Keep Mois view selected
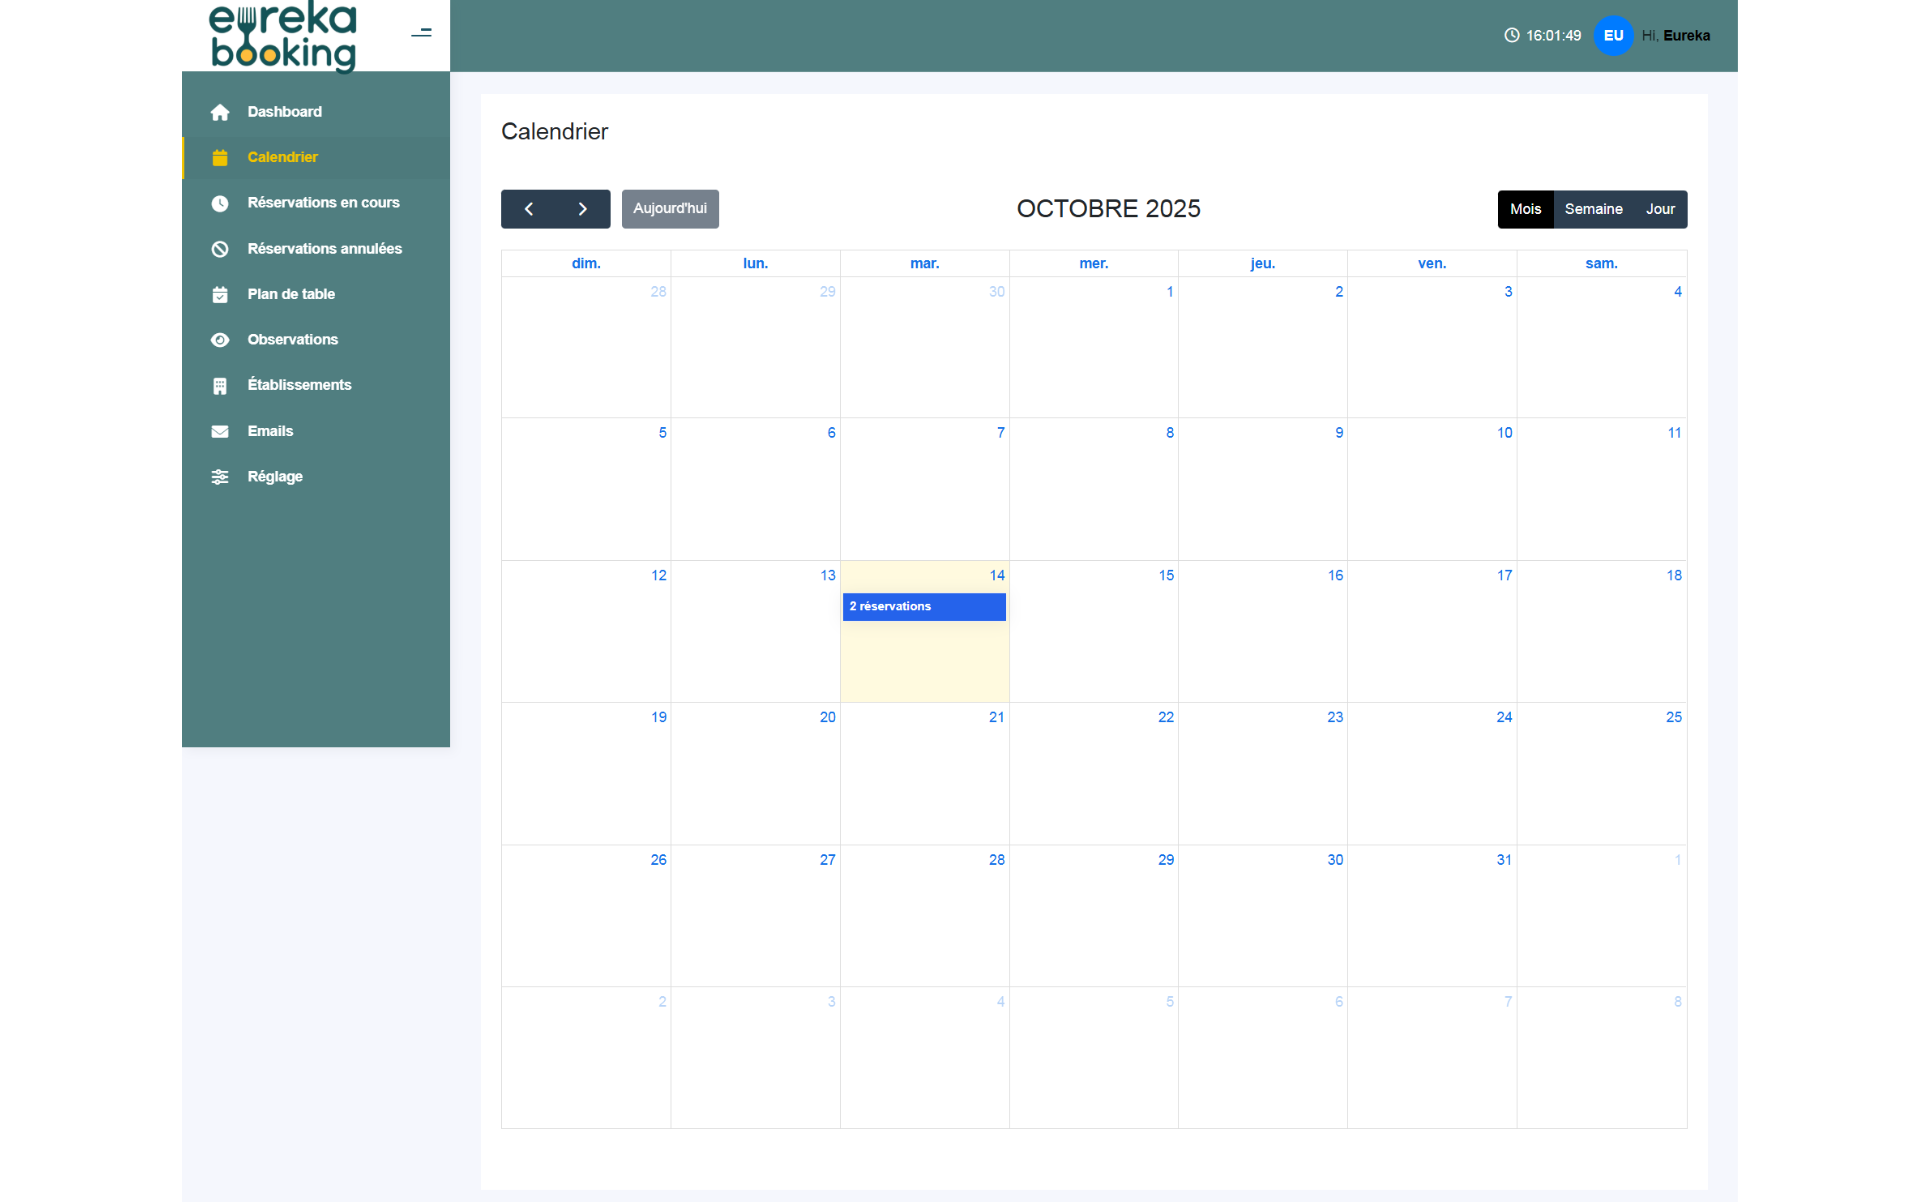This screenshot has height=1202, width=1920. tap(1526, 209)
